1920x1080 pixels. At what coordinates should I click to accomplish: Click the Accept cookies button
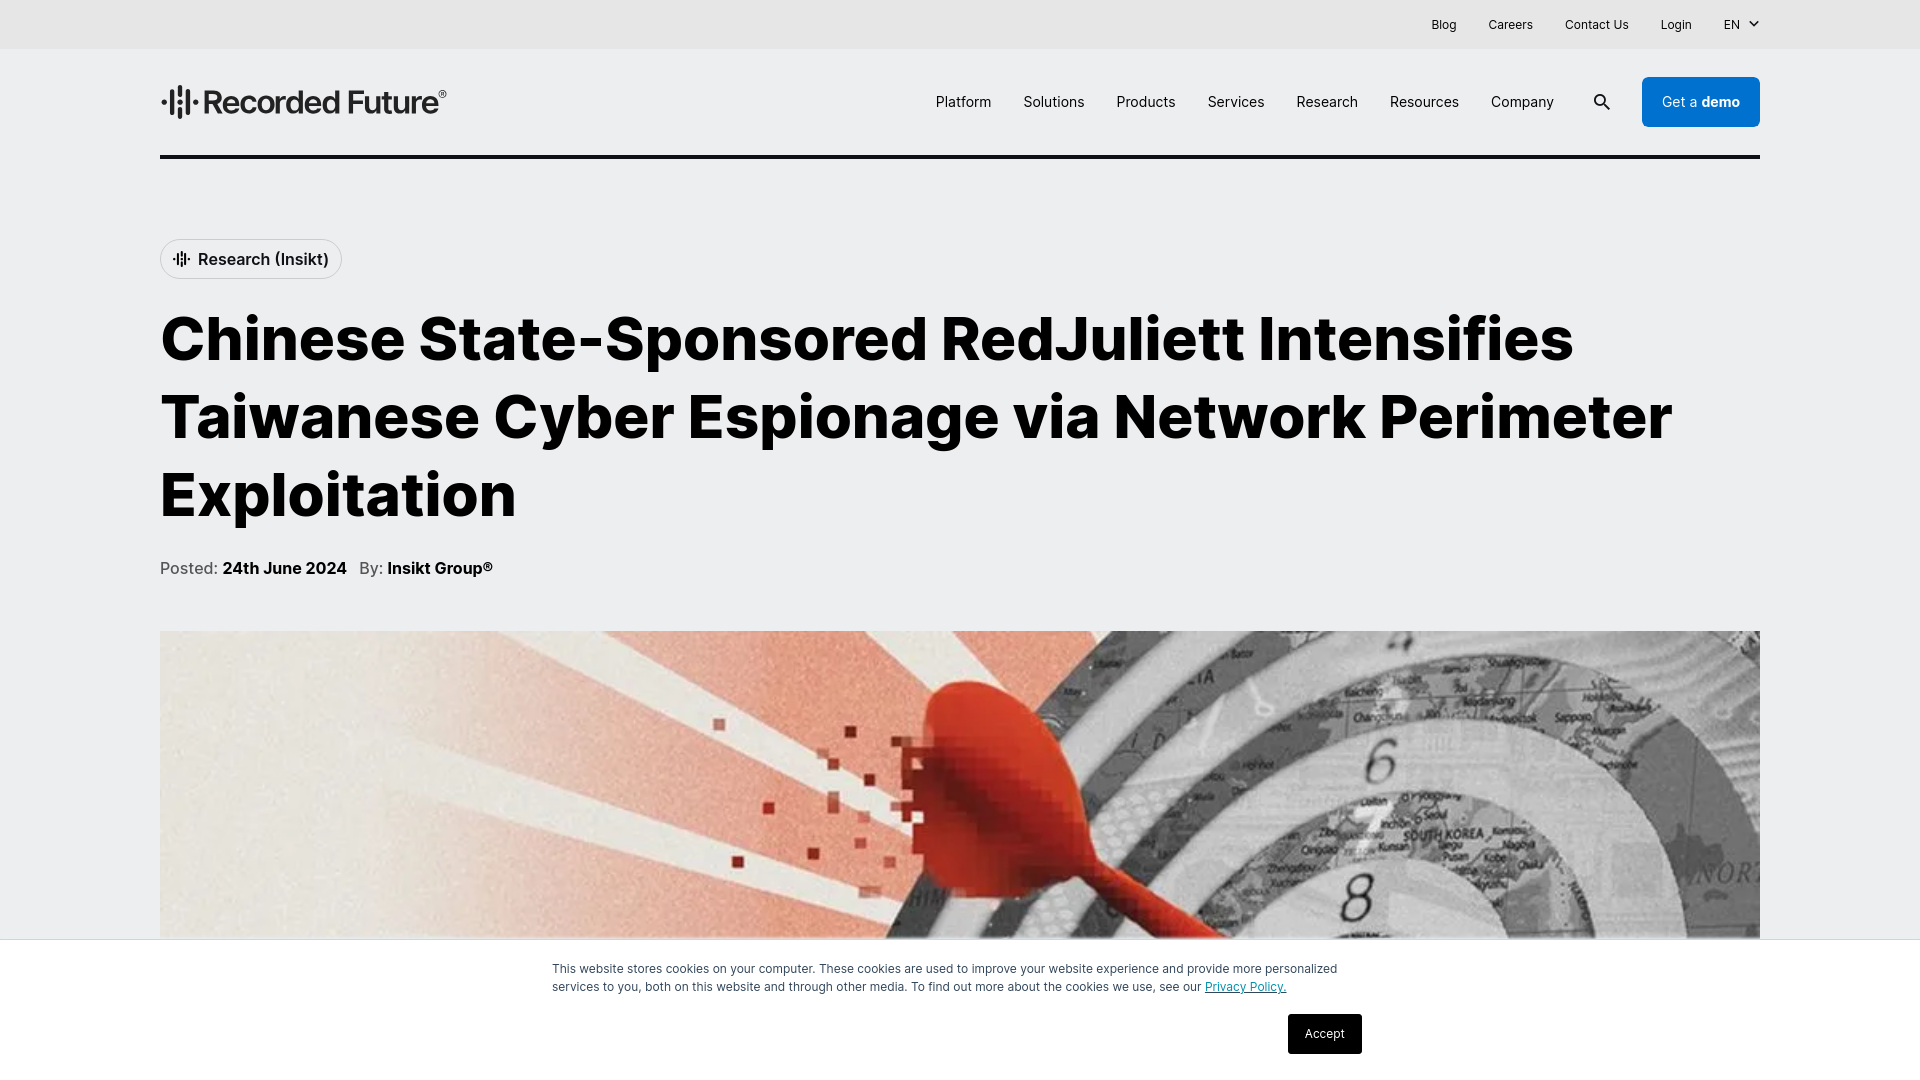[x=1324, y=1034]
